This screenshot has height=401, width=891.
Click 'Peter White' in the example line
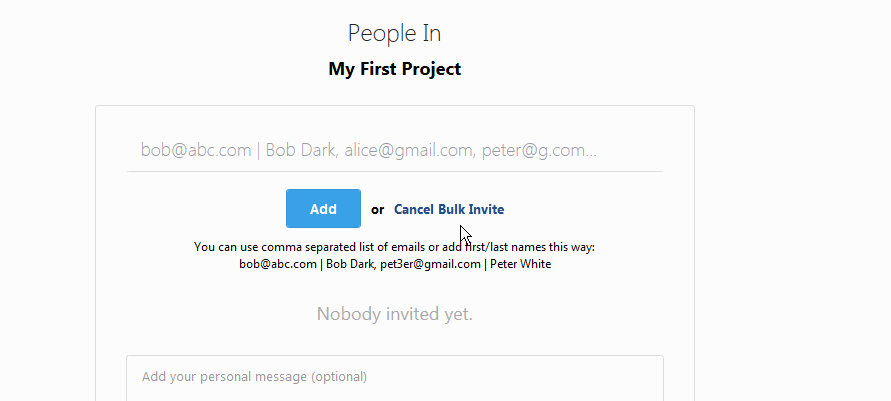point(521,264)
